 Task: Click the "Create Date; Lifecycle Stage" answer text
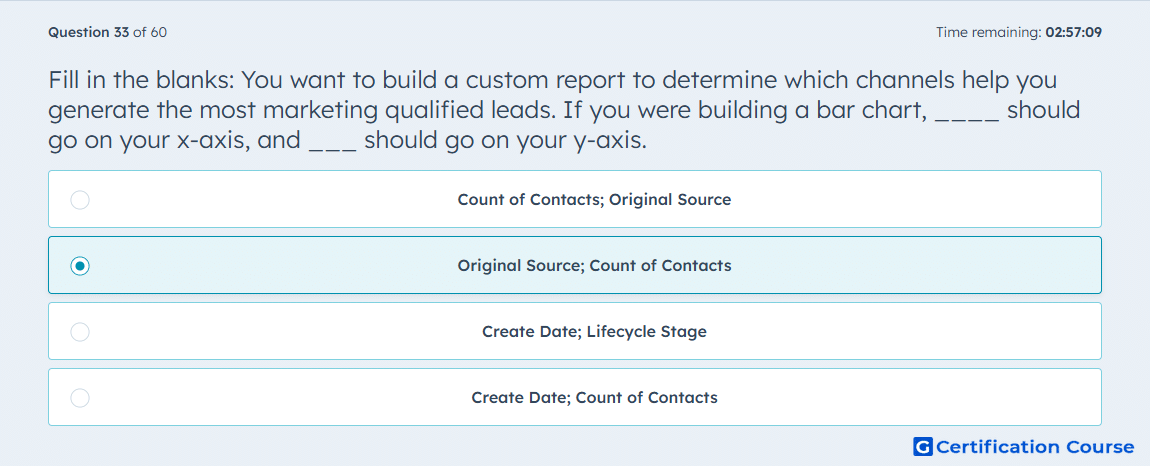point(594,332)
